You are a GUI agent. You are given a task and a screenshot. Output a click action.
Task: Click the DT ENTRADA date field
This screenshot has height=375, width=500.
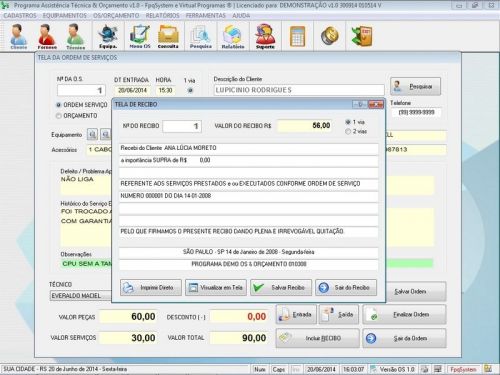point(132,90)
